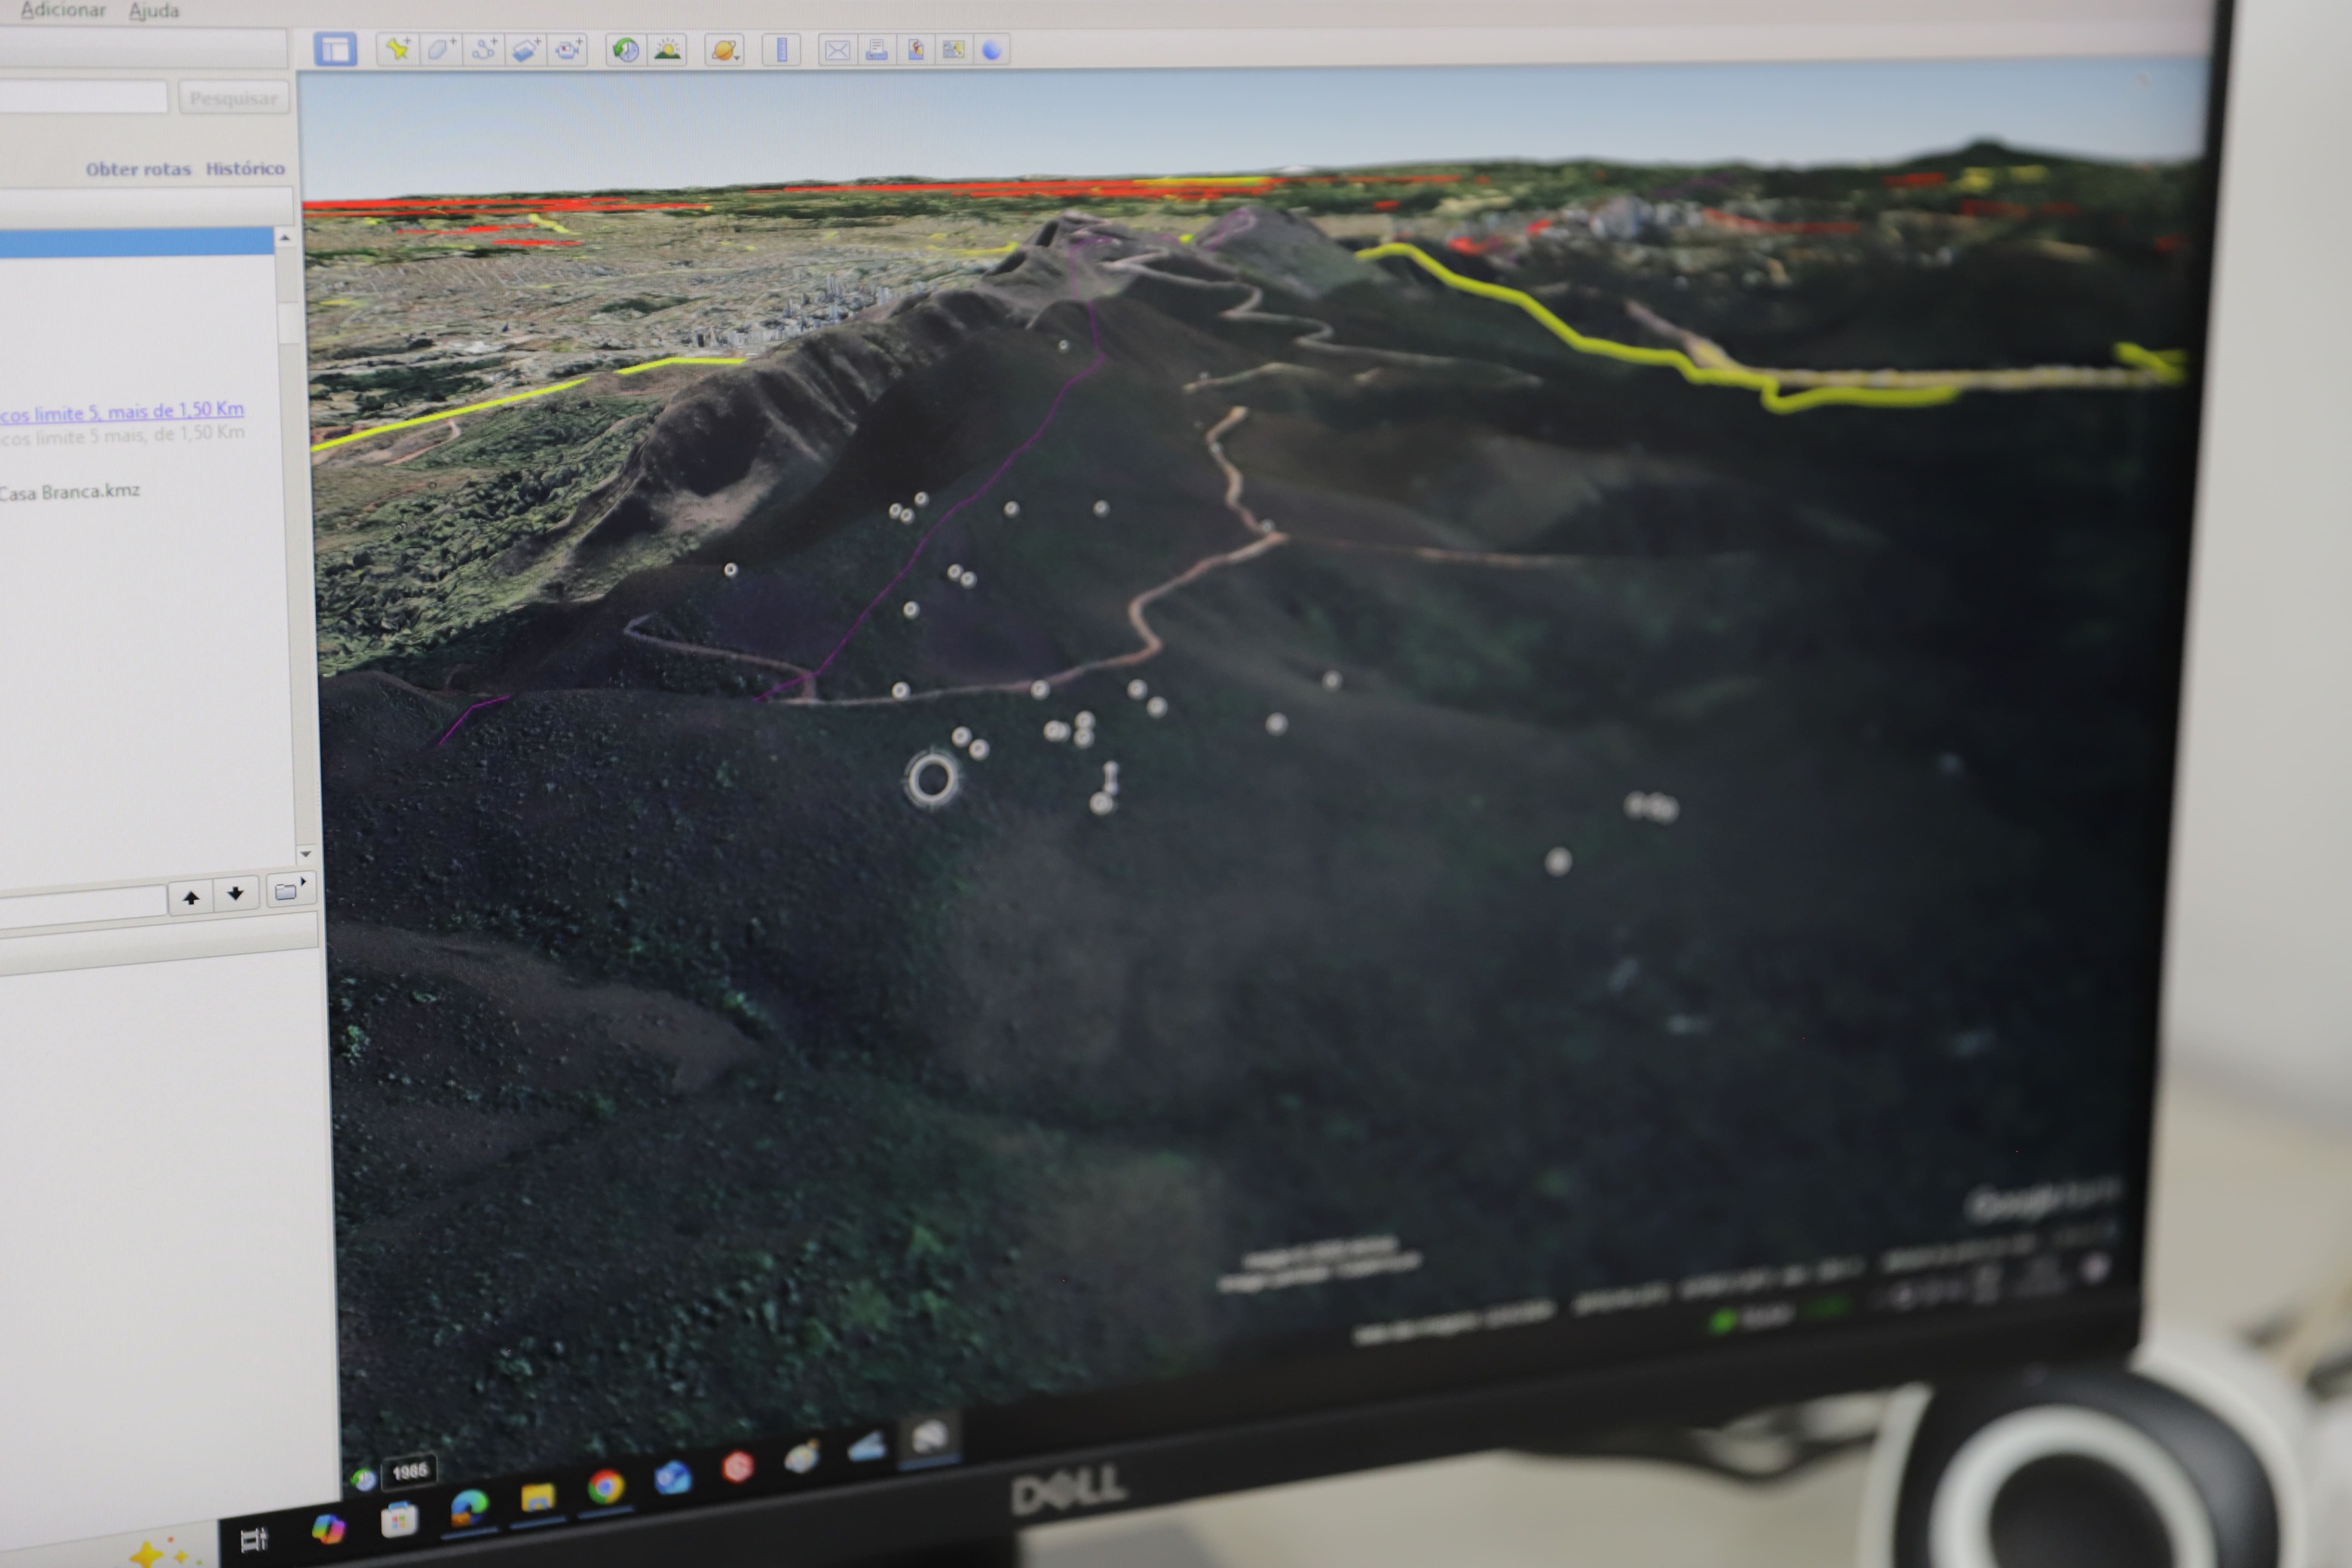Viewport: 2352px width, 1568px height.
Task: Open the Adicionar menu
Action: pyautogui.click(x=62, y=10)
